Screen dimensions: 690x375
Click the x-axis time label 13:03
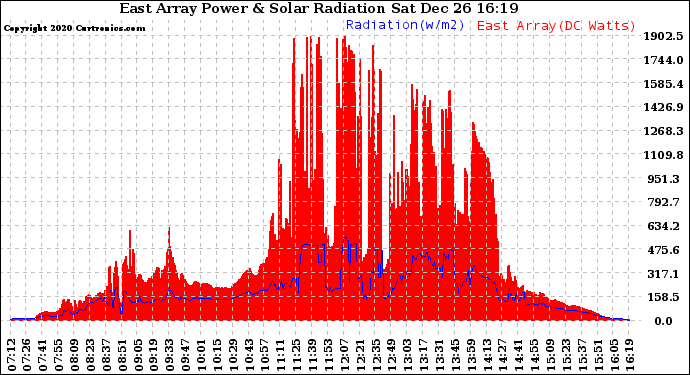408,355
